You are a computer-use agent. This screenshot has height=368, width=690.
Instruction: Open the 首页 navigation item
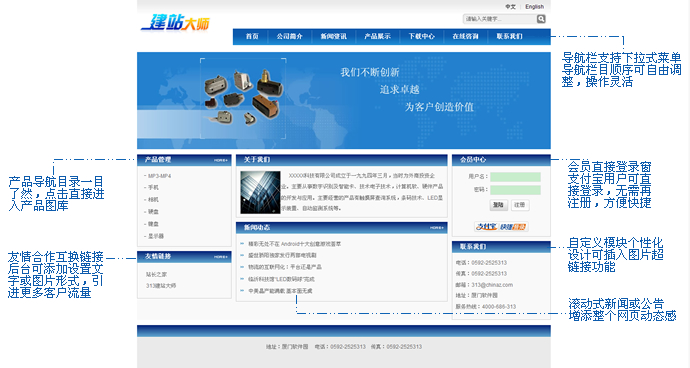252,37
